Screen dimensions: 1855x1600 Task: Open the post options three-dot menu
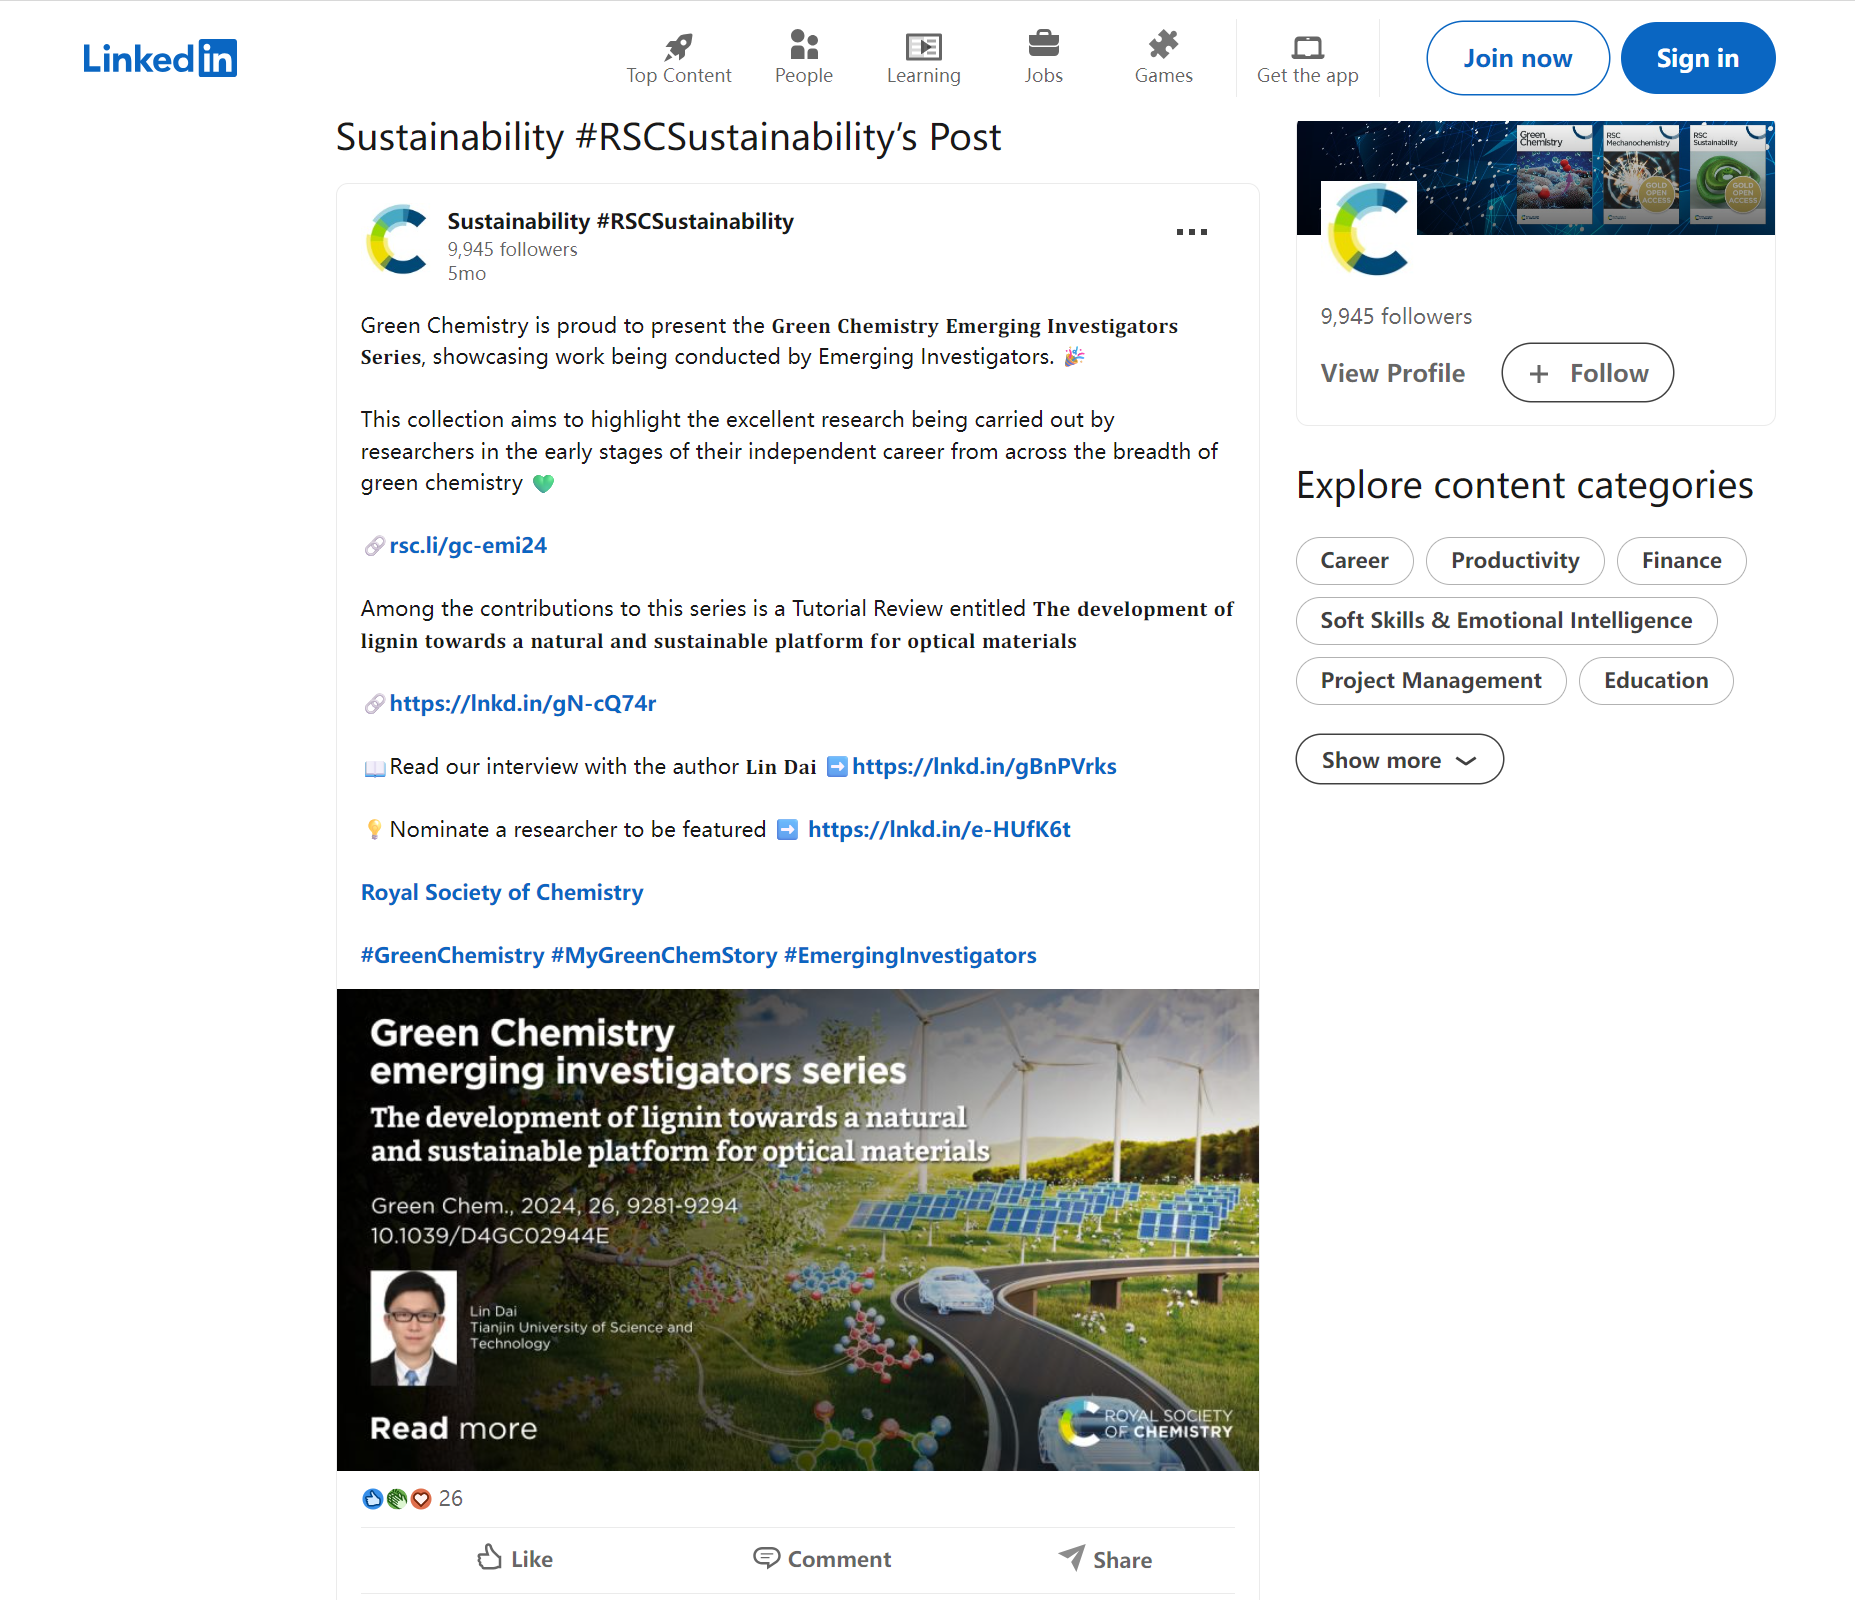point(1192,232)
